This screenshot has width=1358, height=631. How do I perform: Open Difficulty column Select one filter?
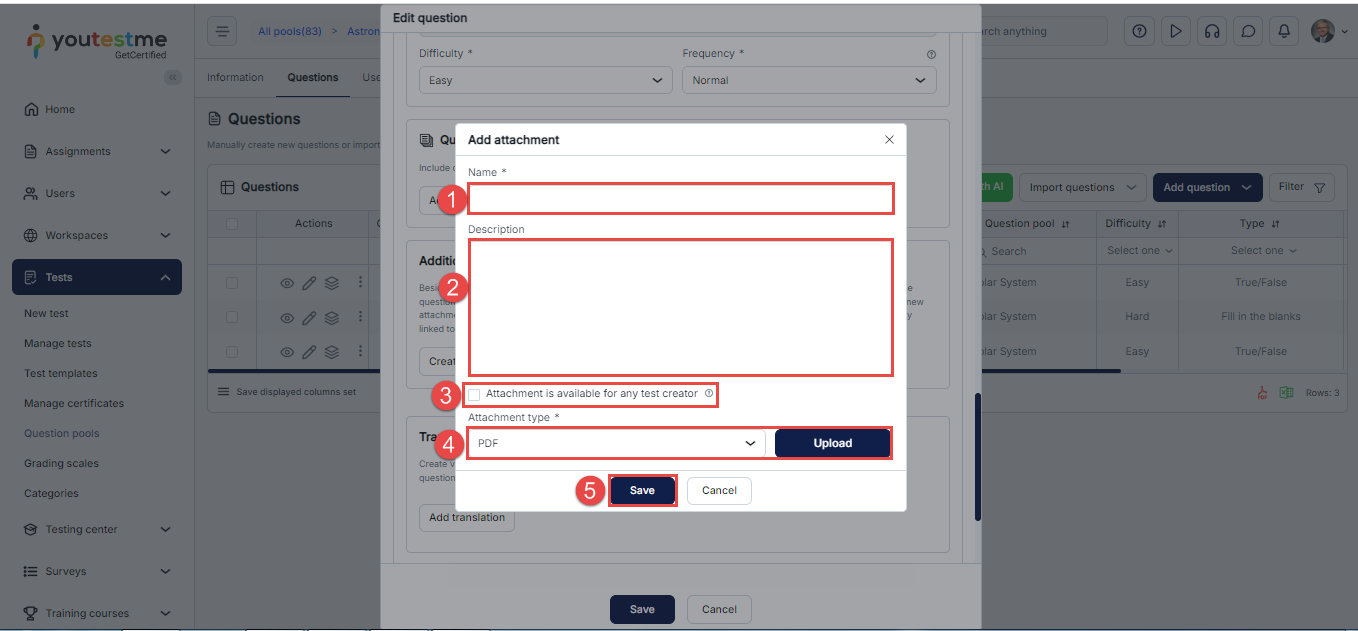click(1140, 251)
